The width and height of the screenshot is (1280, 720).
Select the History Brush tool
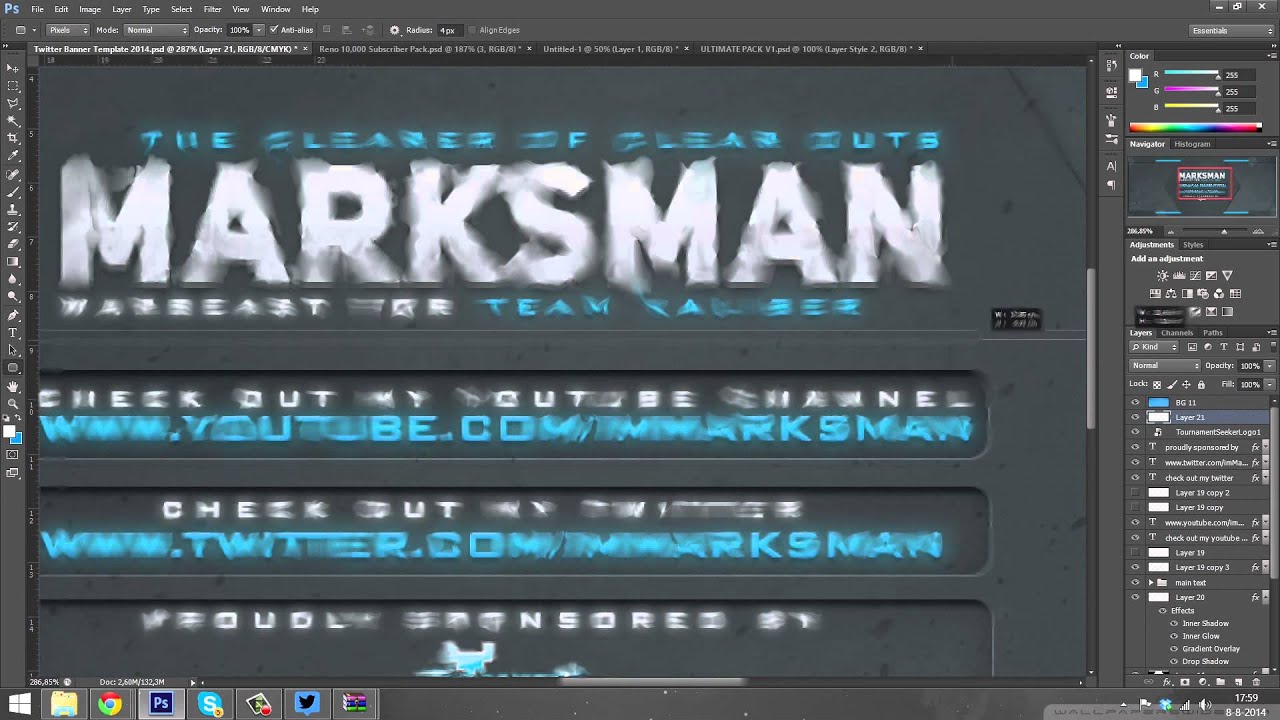[x=13, y=226]
